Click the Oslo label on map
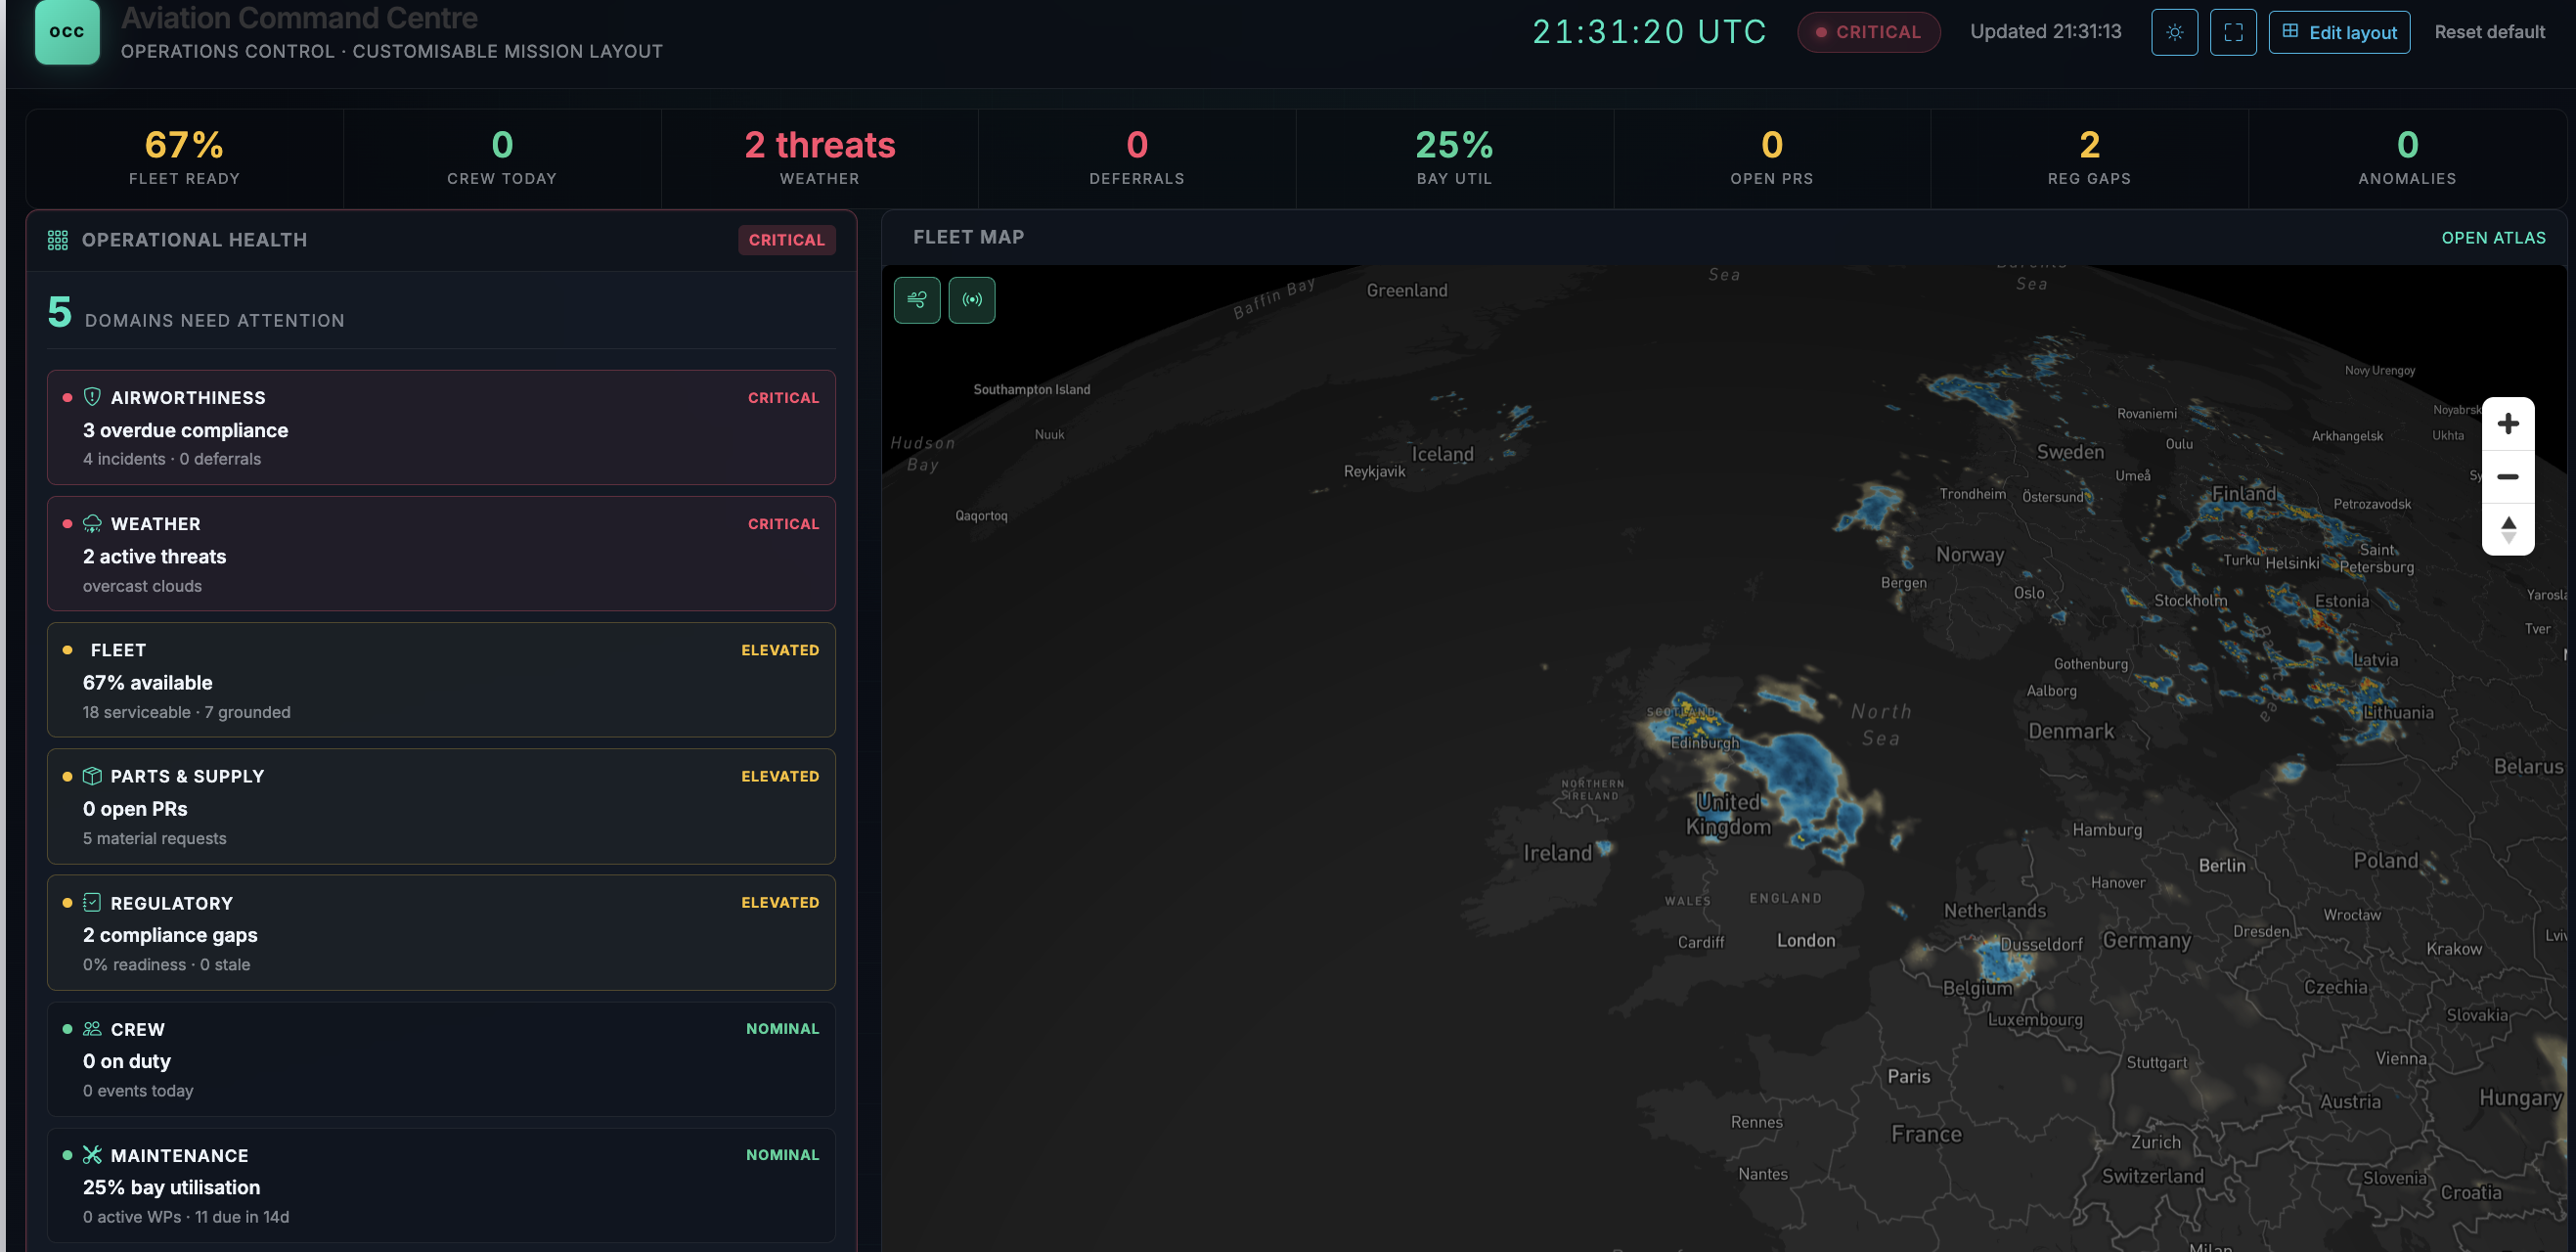The image size is (2576, 1252). [x=2029, y=593]
